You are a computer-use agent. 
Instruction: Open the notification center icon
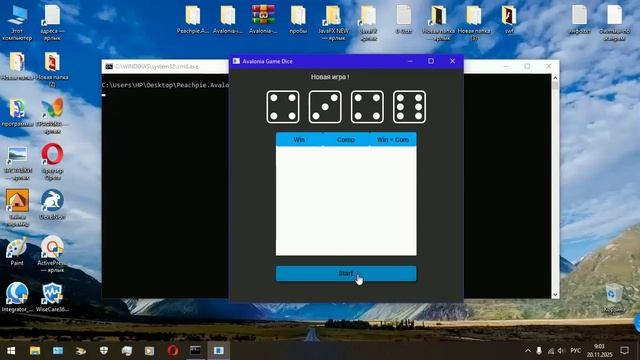(624, 351)
